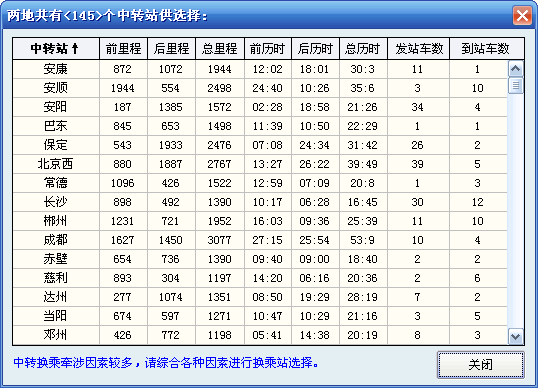Viewport: 538px width, 388px height.
Task: Click 前里程 value 1231 for 郴州
Action: point(122,221)
